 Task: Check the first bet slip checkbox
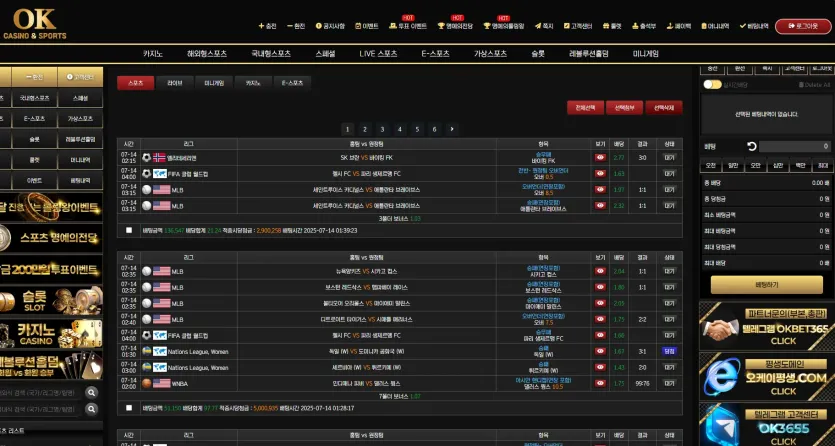(x=129, y=230)
